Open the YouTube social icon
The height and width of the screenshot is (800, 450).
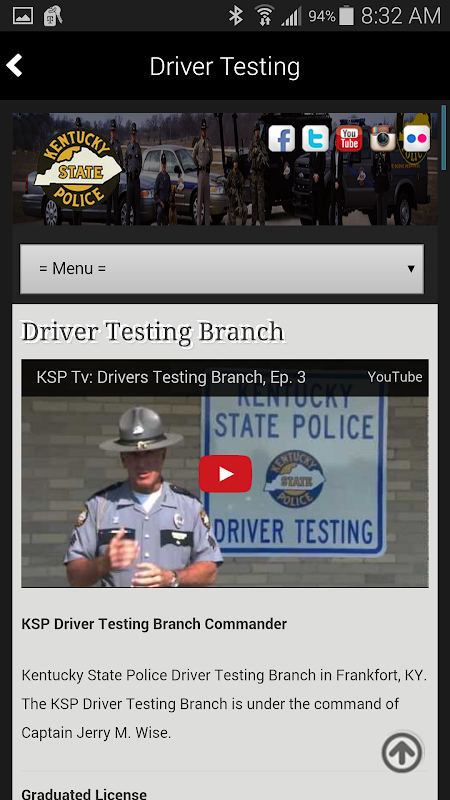click(349, 138)
